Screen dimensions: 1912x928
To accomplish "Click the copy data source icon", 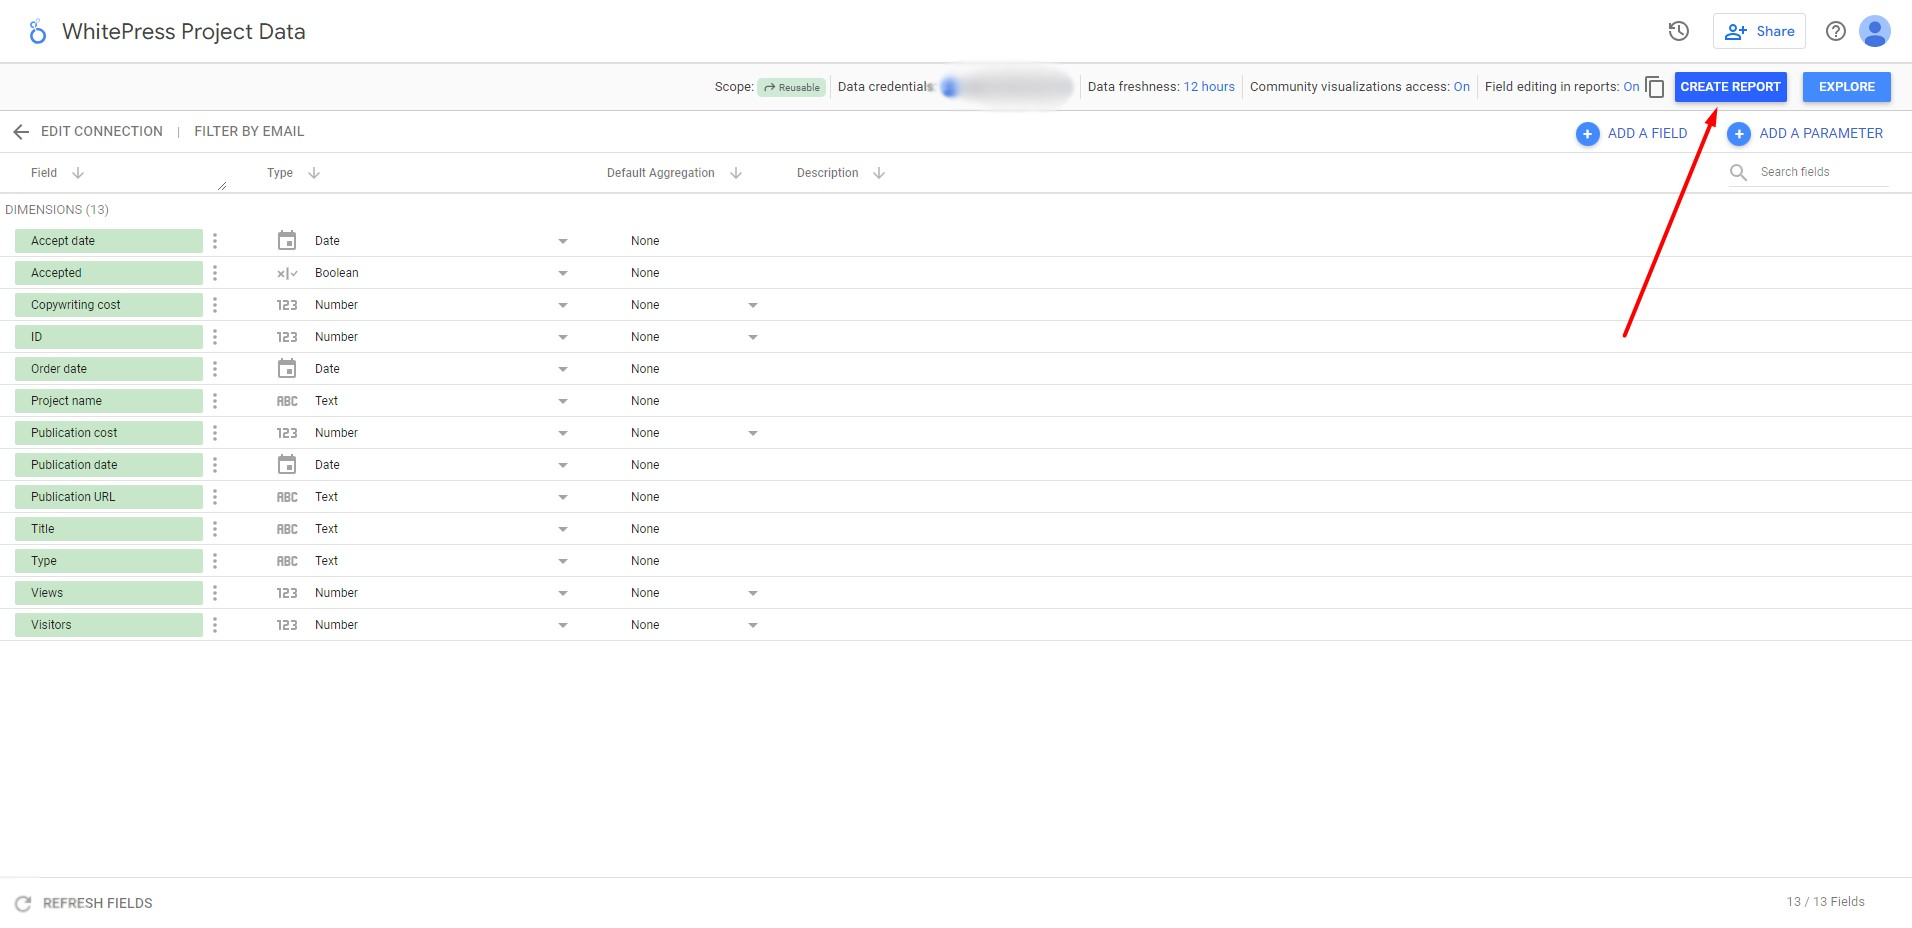I will 1655,87.
